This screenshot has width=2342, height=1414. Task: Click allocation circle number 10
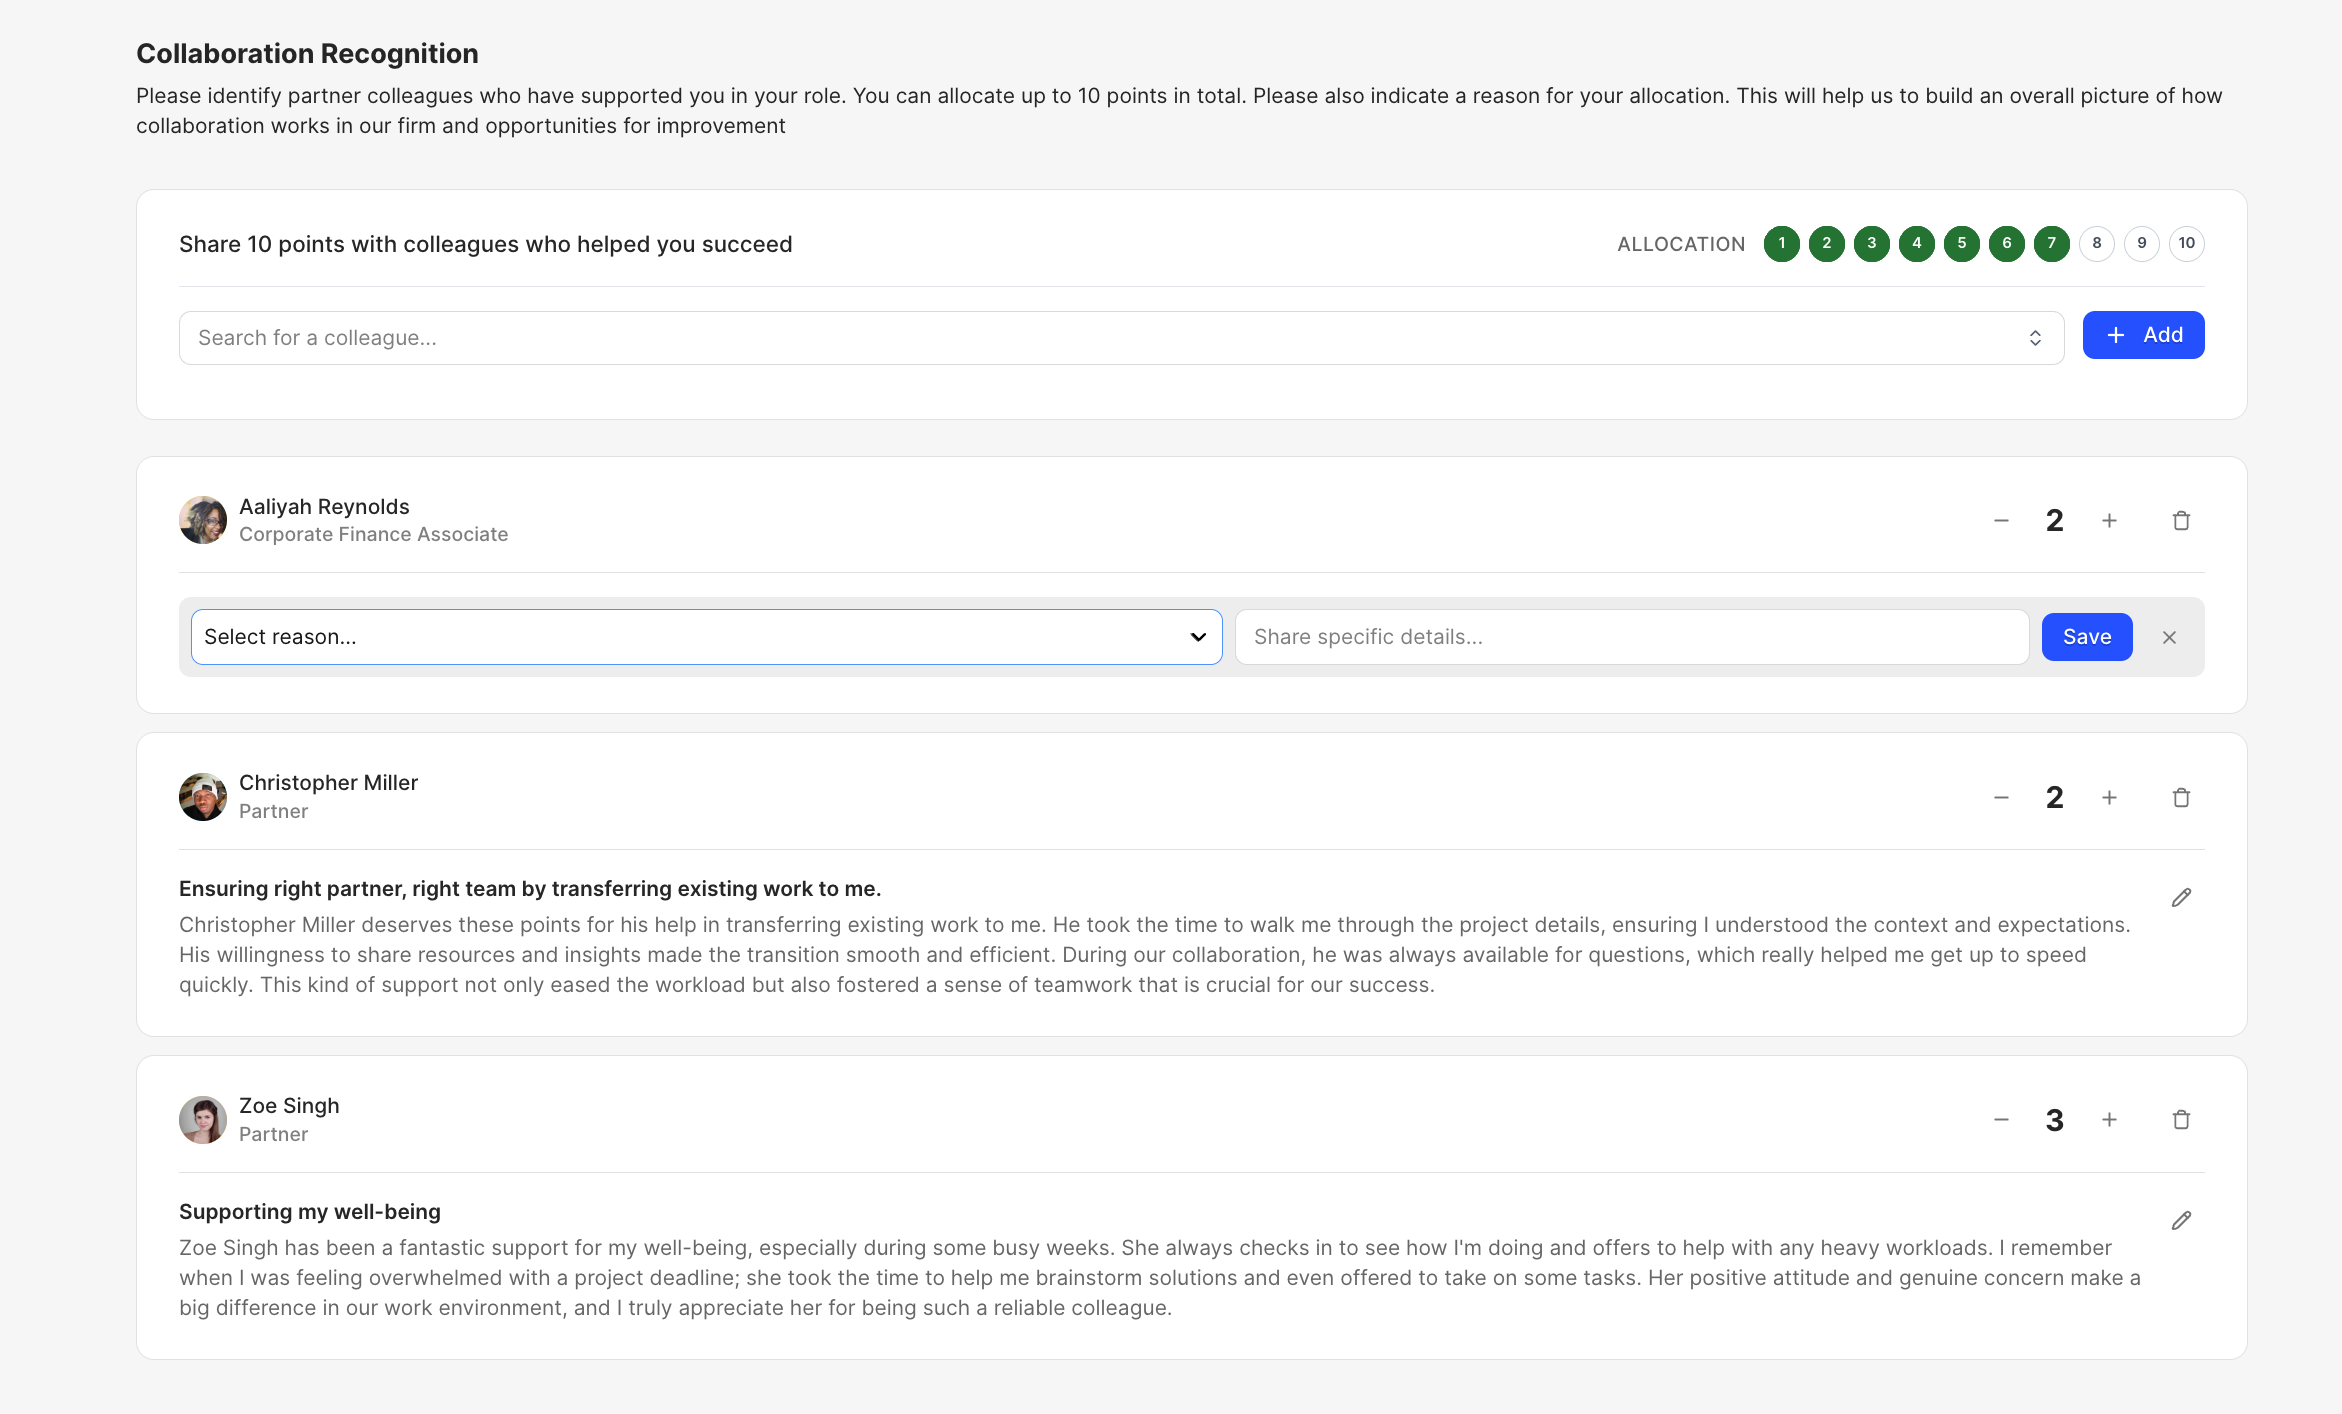2186,244
